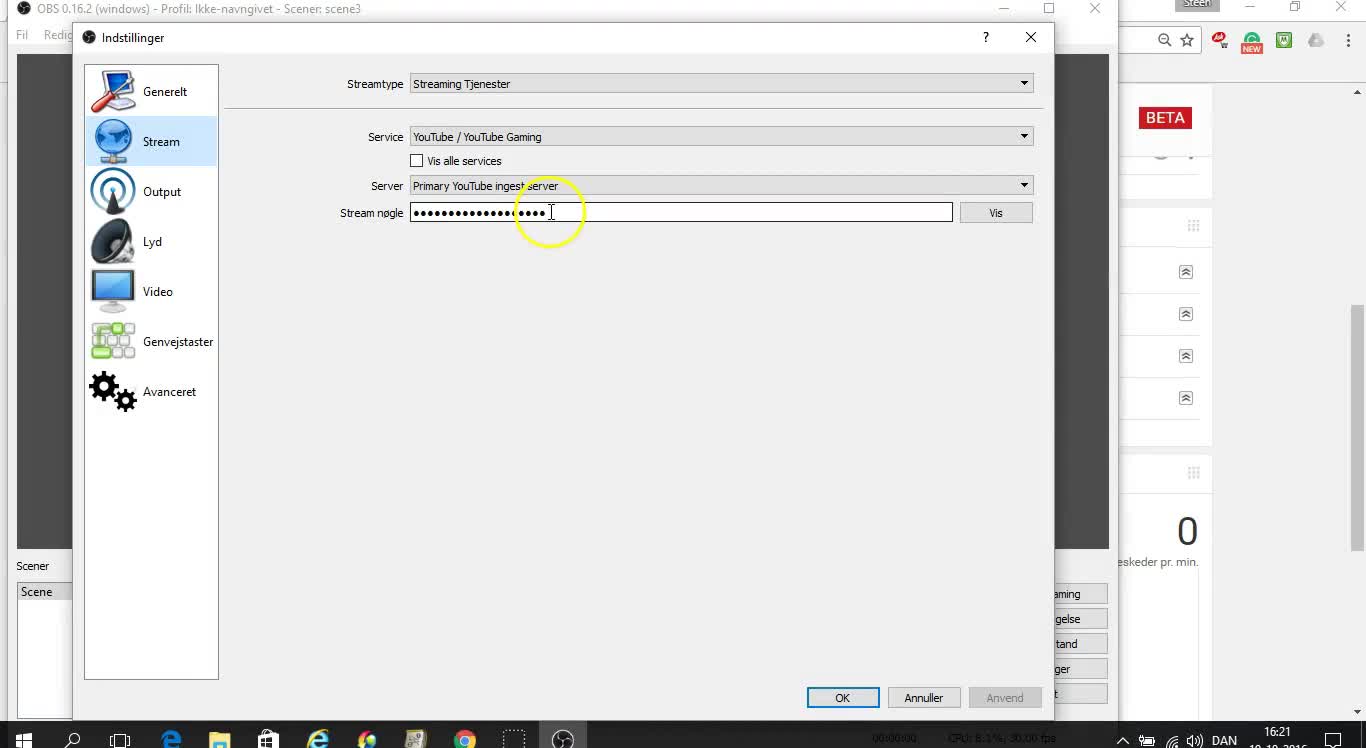The height and width of the screenshot is (748, 1366).
Task: Open the volume control in system tray
Action: [x=1194, y=741]
